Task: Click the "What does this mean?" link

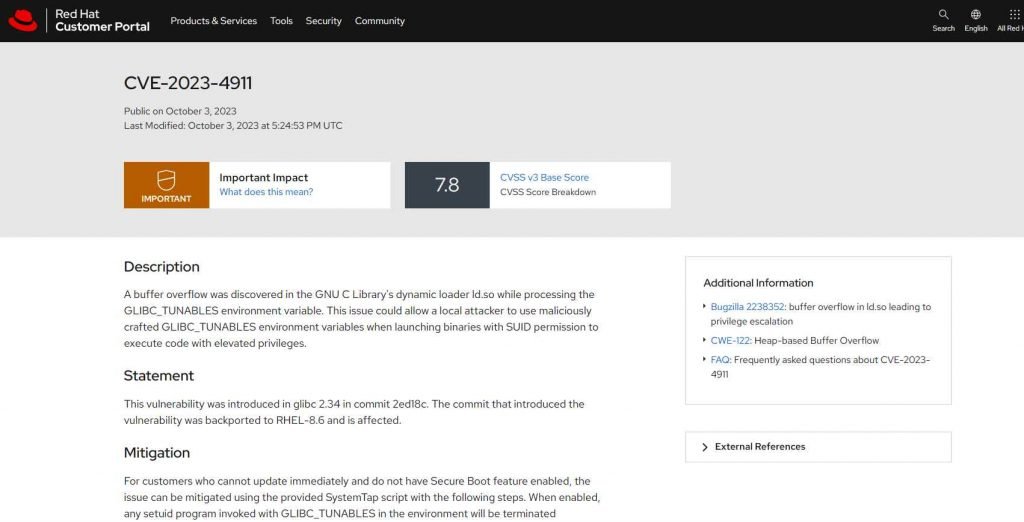Action: (266, 192)
